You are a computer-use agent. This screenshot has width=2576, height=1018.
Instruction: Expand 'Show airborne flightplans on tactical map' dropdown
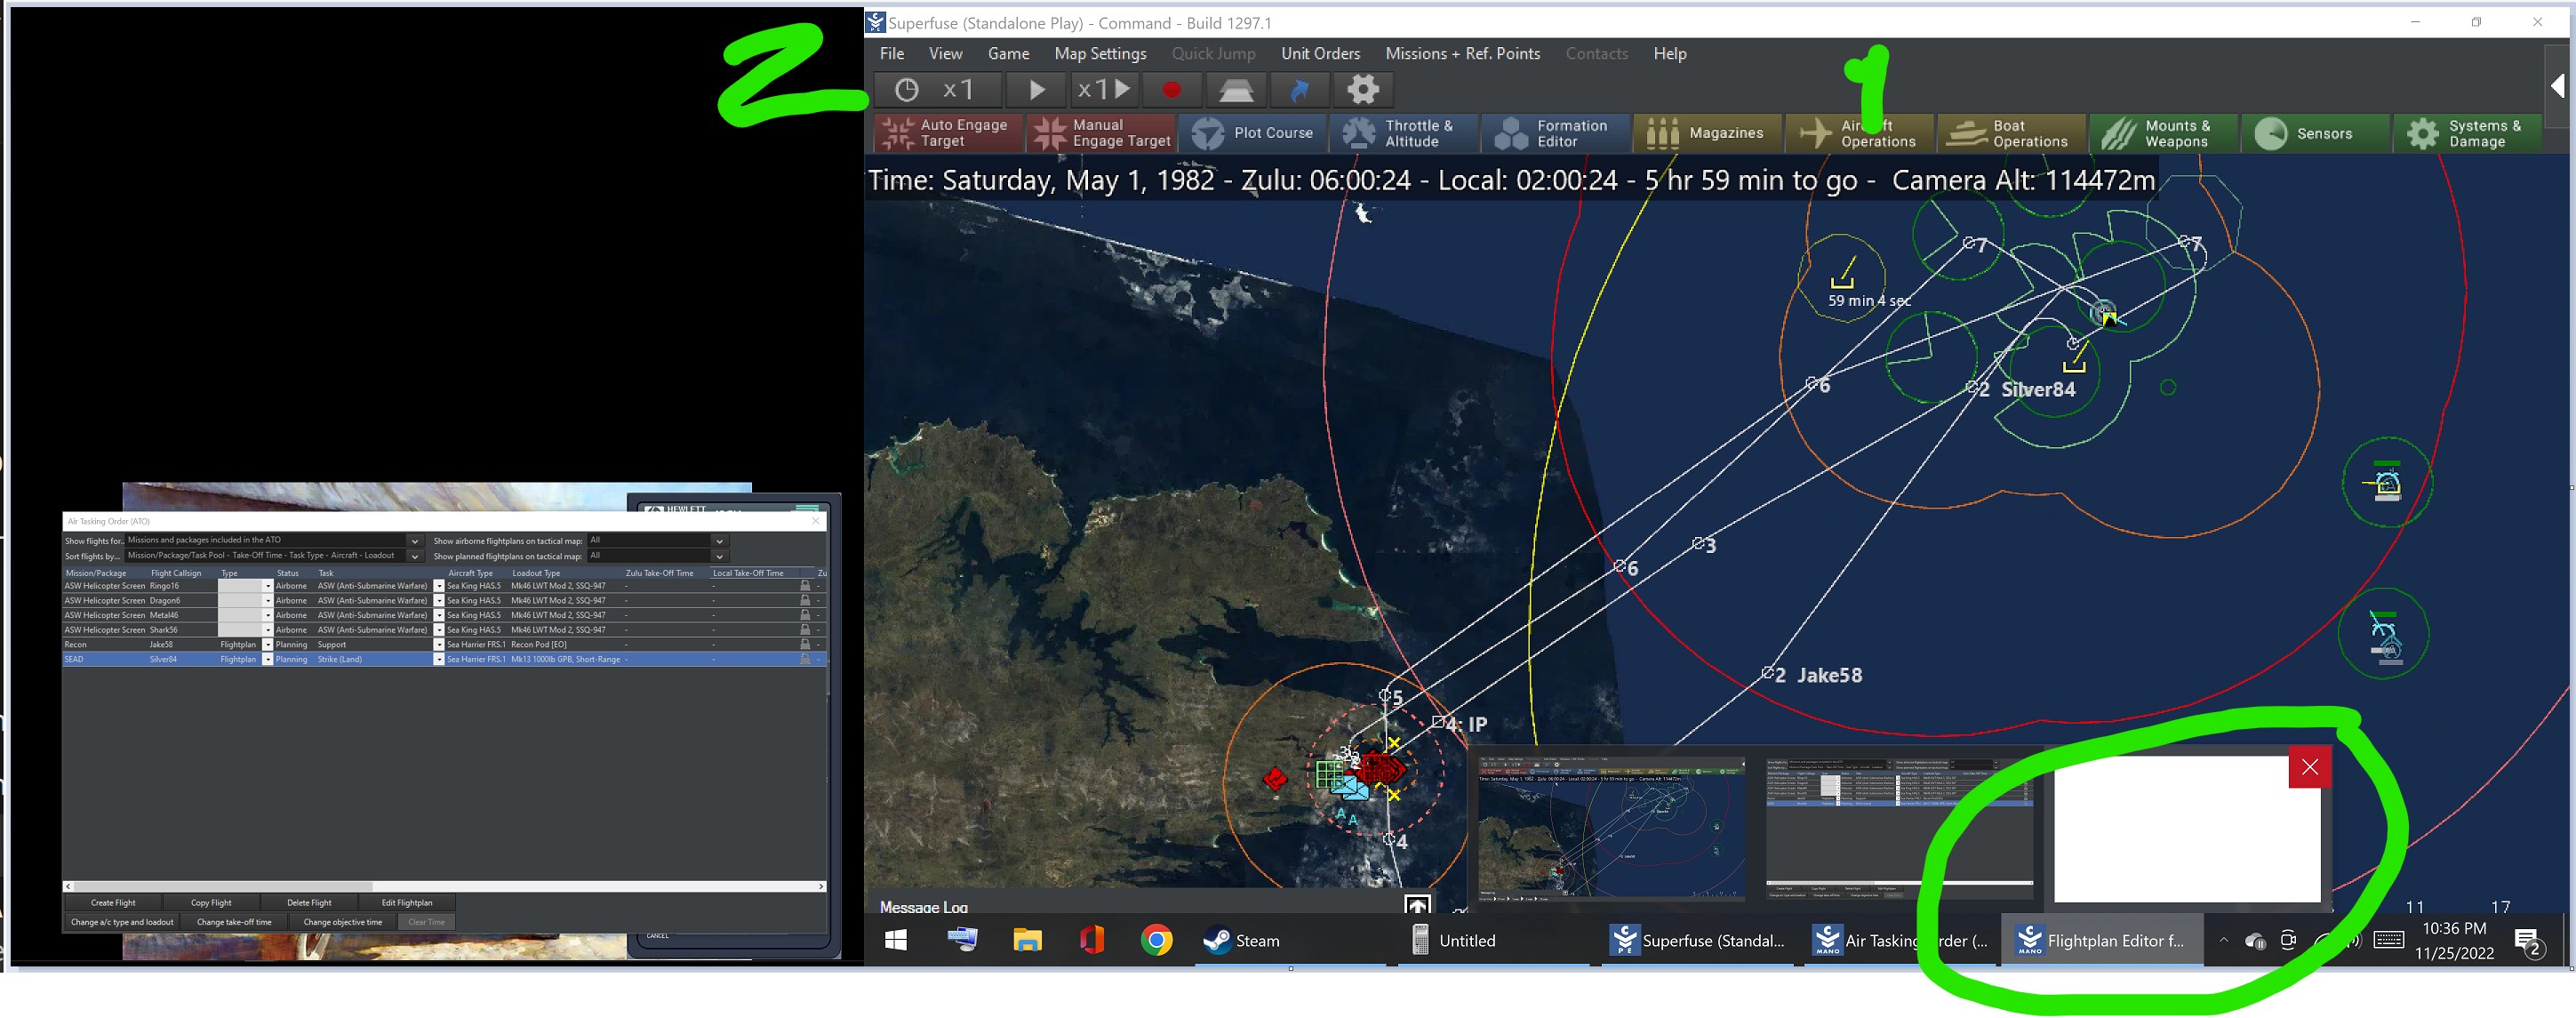(719, 541)
